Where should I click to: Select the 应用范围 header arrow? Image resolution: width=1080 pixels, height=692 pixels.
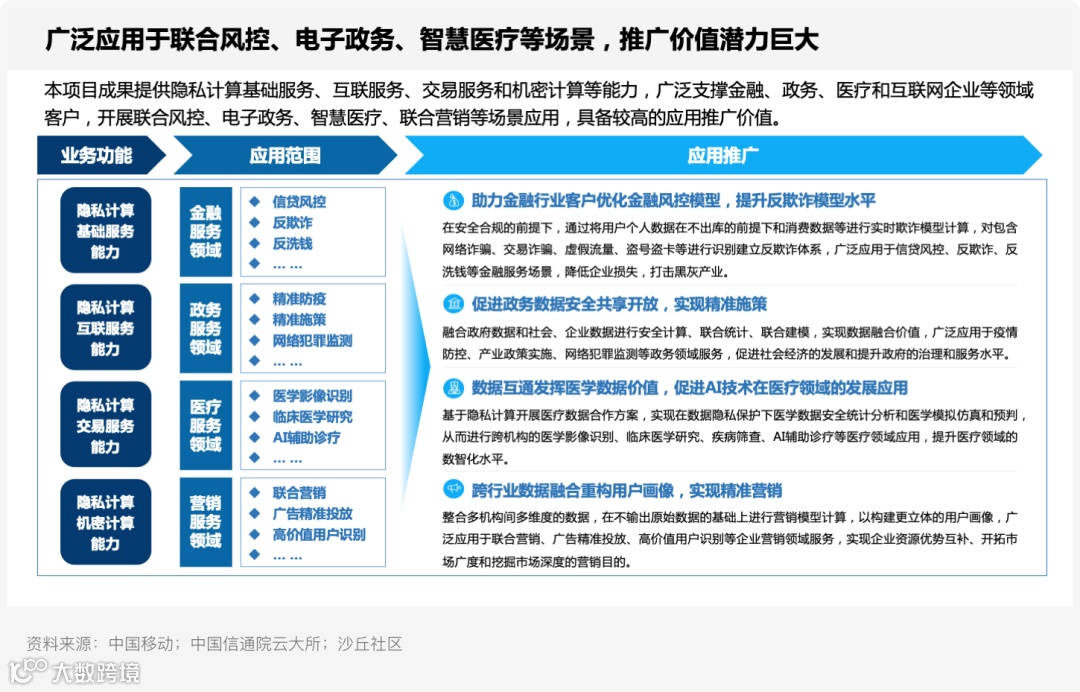click(x=285, y=155)
